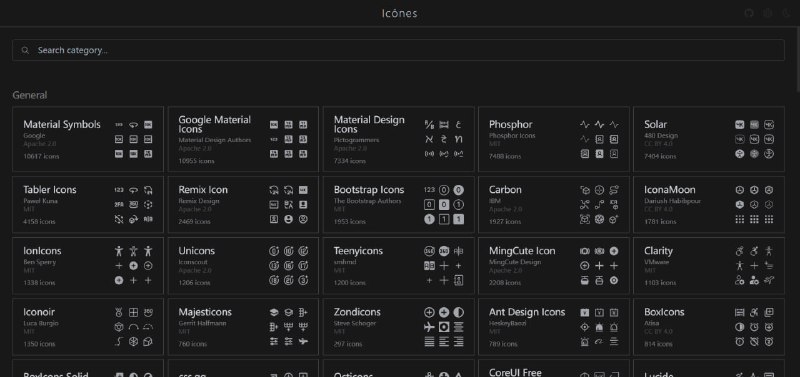The image size is (800, 377).
Task: Click the airplane icon in Zondicons card
Action: click(x=429, y=327)
